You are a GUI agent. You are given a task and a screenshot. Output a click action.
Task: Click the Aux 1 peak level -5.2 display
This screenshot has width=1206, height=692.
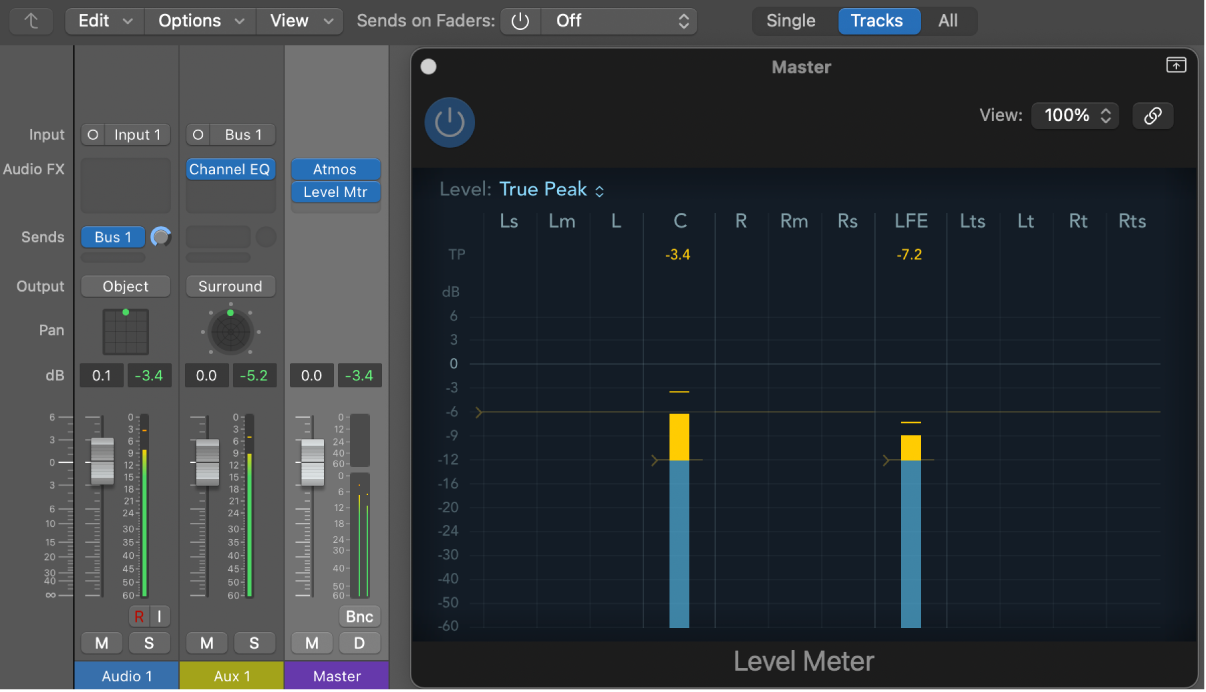click(254, 376)
